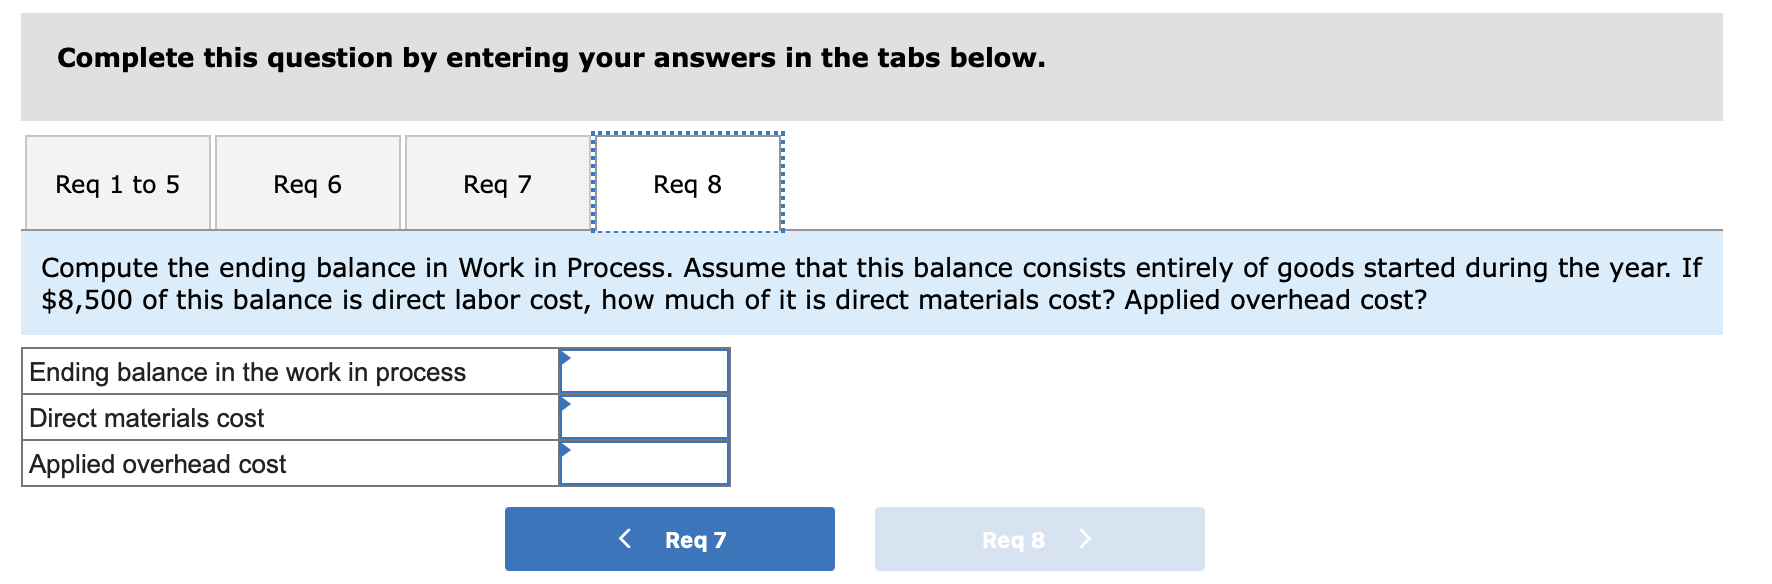Switch to the Req 1 to 5 tab
The height and width of the screenshot is (584, 1772).
(x=117, y=183)
